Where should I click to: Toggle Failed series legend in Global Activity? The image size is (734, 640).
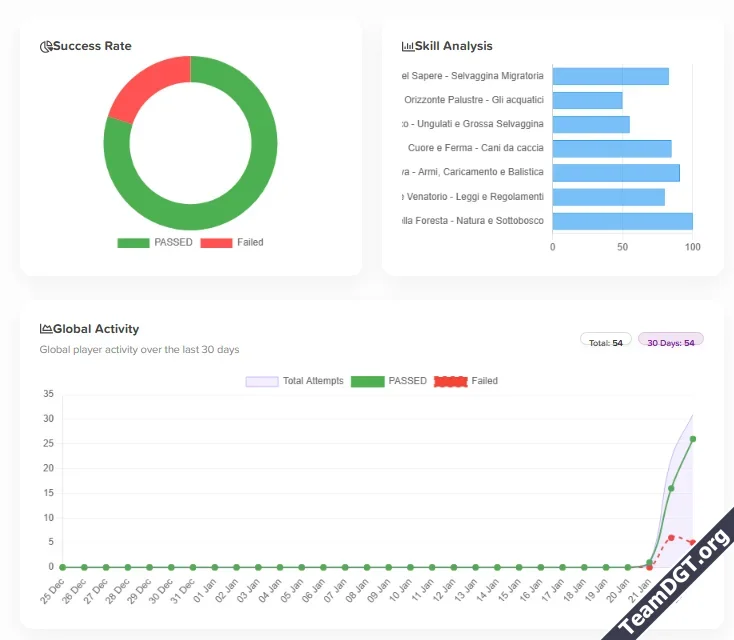click(x=466, y=381)
